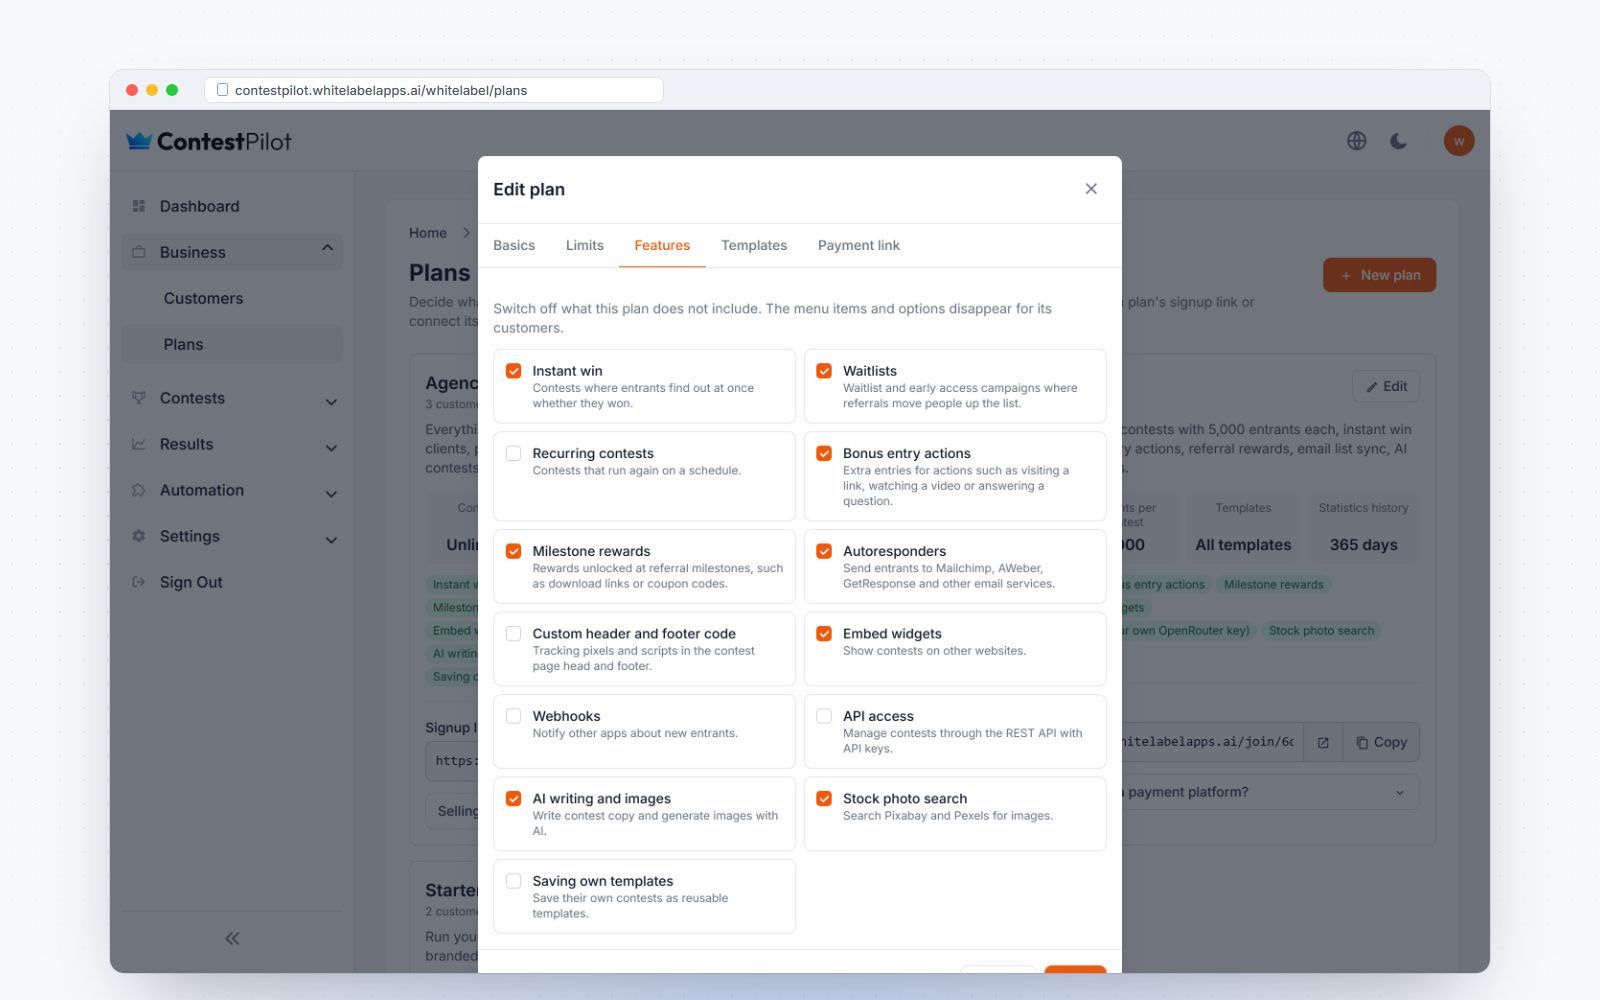Screen dimensions: 1600x1000
Task: Click the New plan button
Action: click(x=1379, y=275)
